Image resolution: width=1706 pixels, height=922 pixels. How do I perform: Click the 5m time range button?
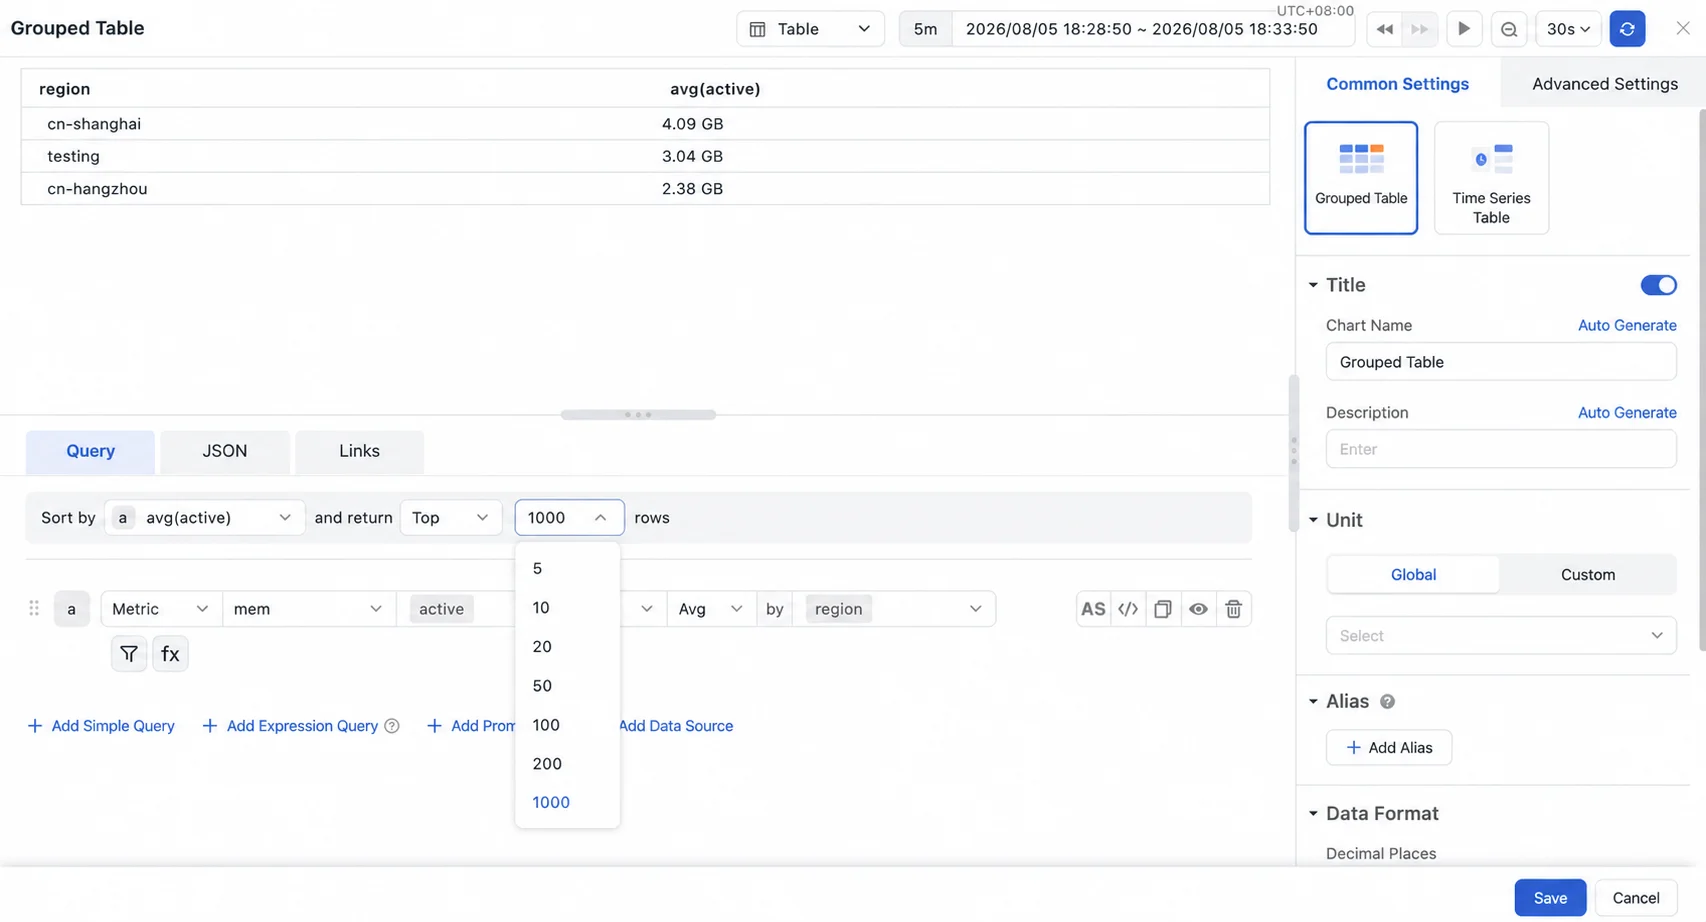click(925, 29)
